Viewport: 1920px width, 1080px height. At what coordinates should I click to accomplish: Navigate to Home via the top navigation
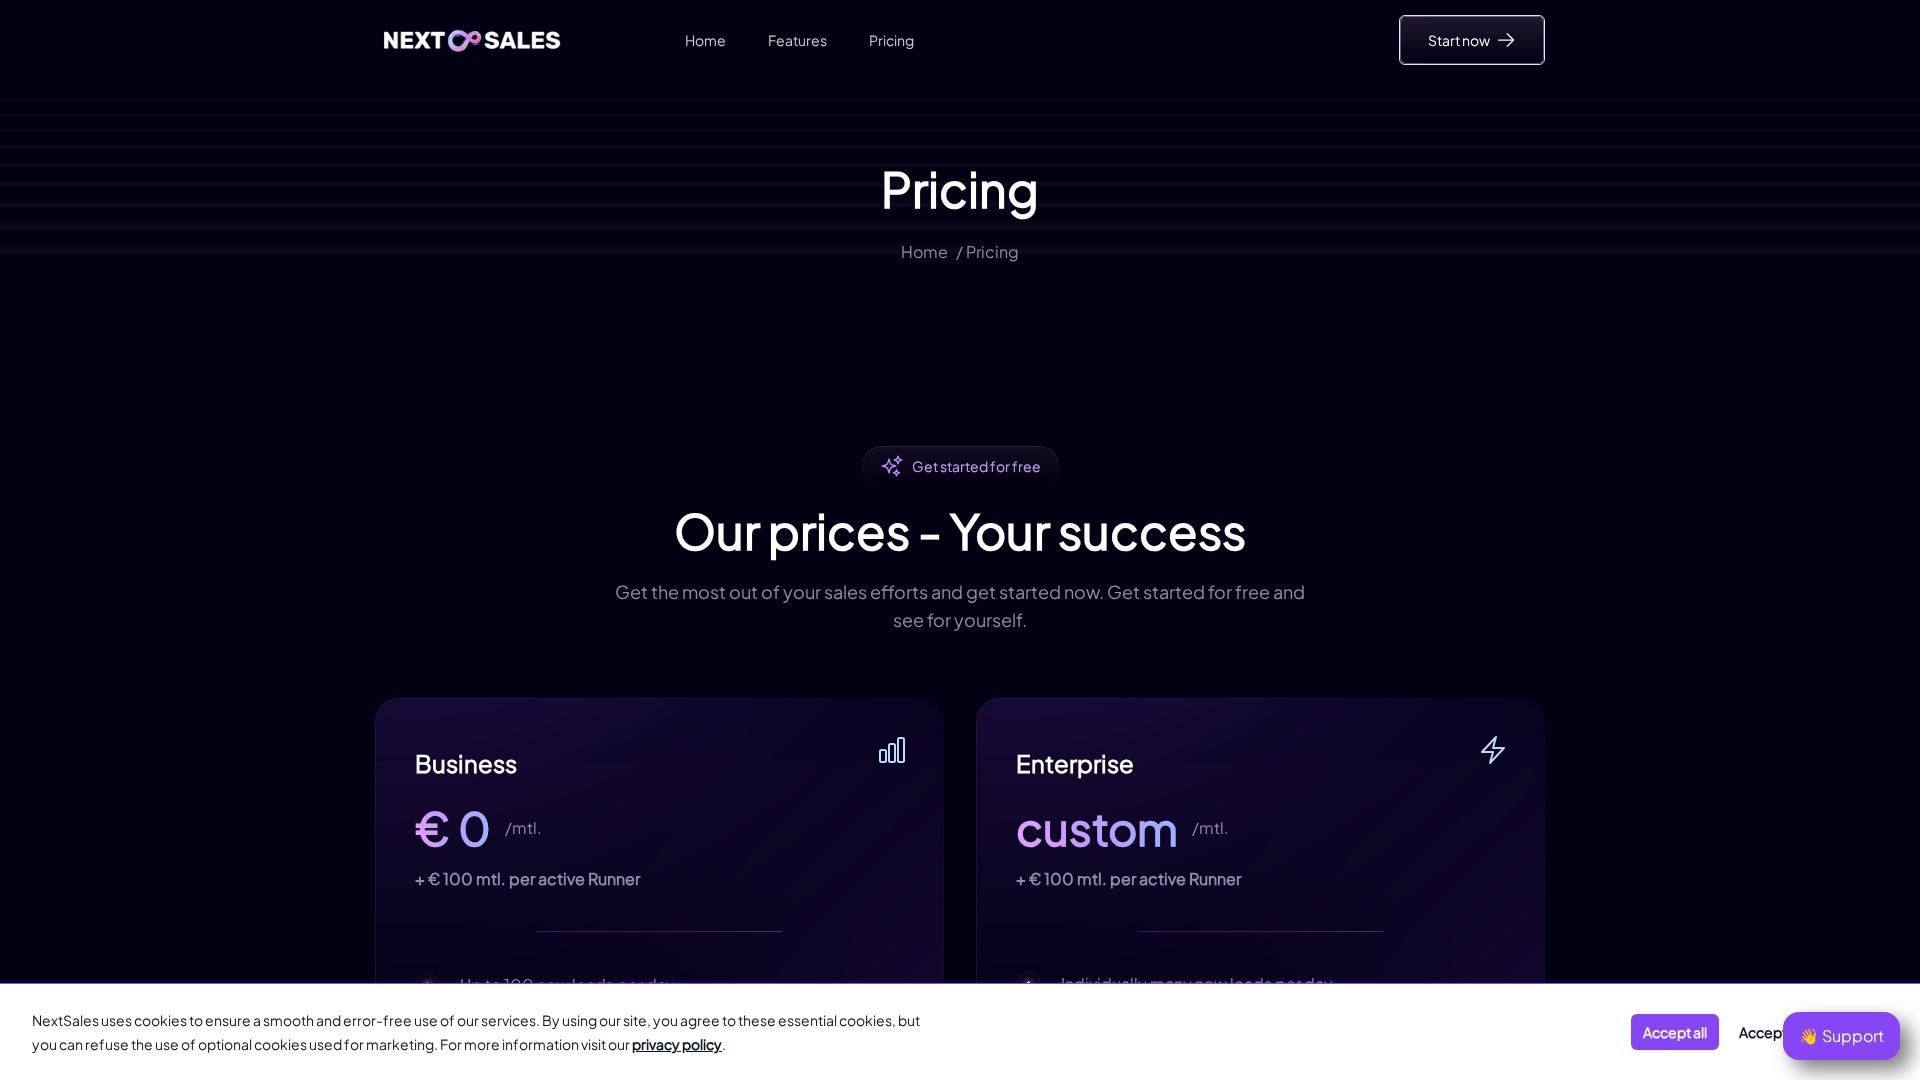705,40
